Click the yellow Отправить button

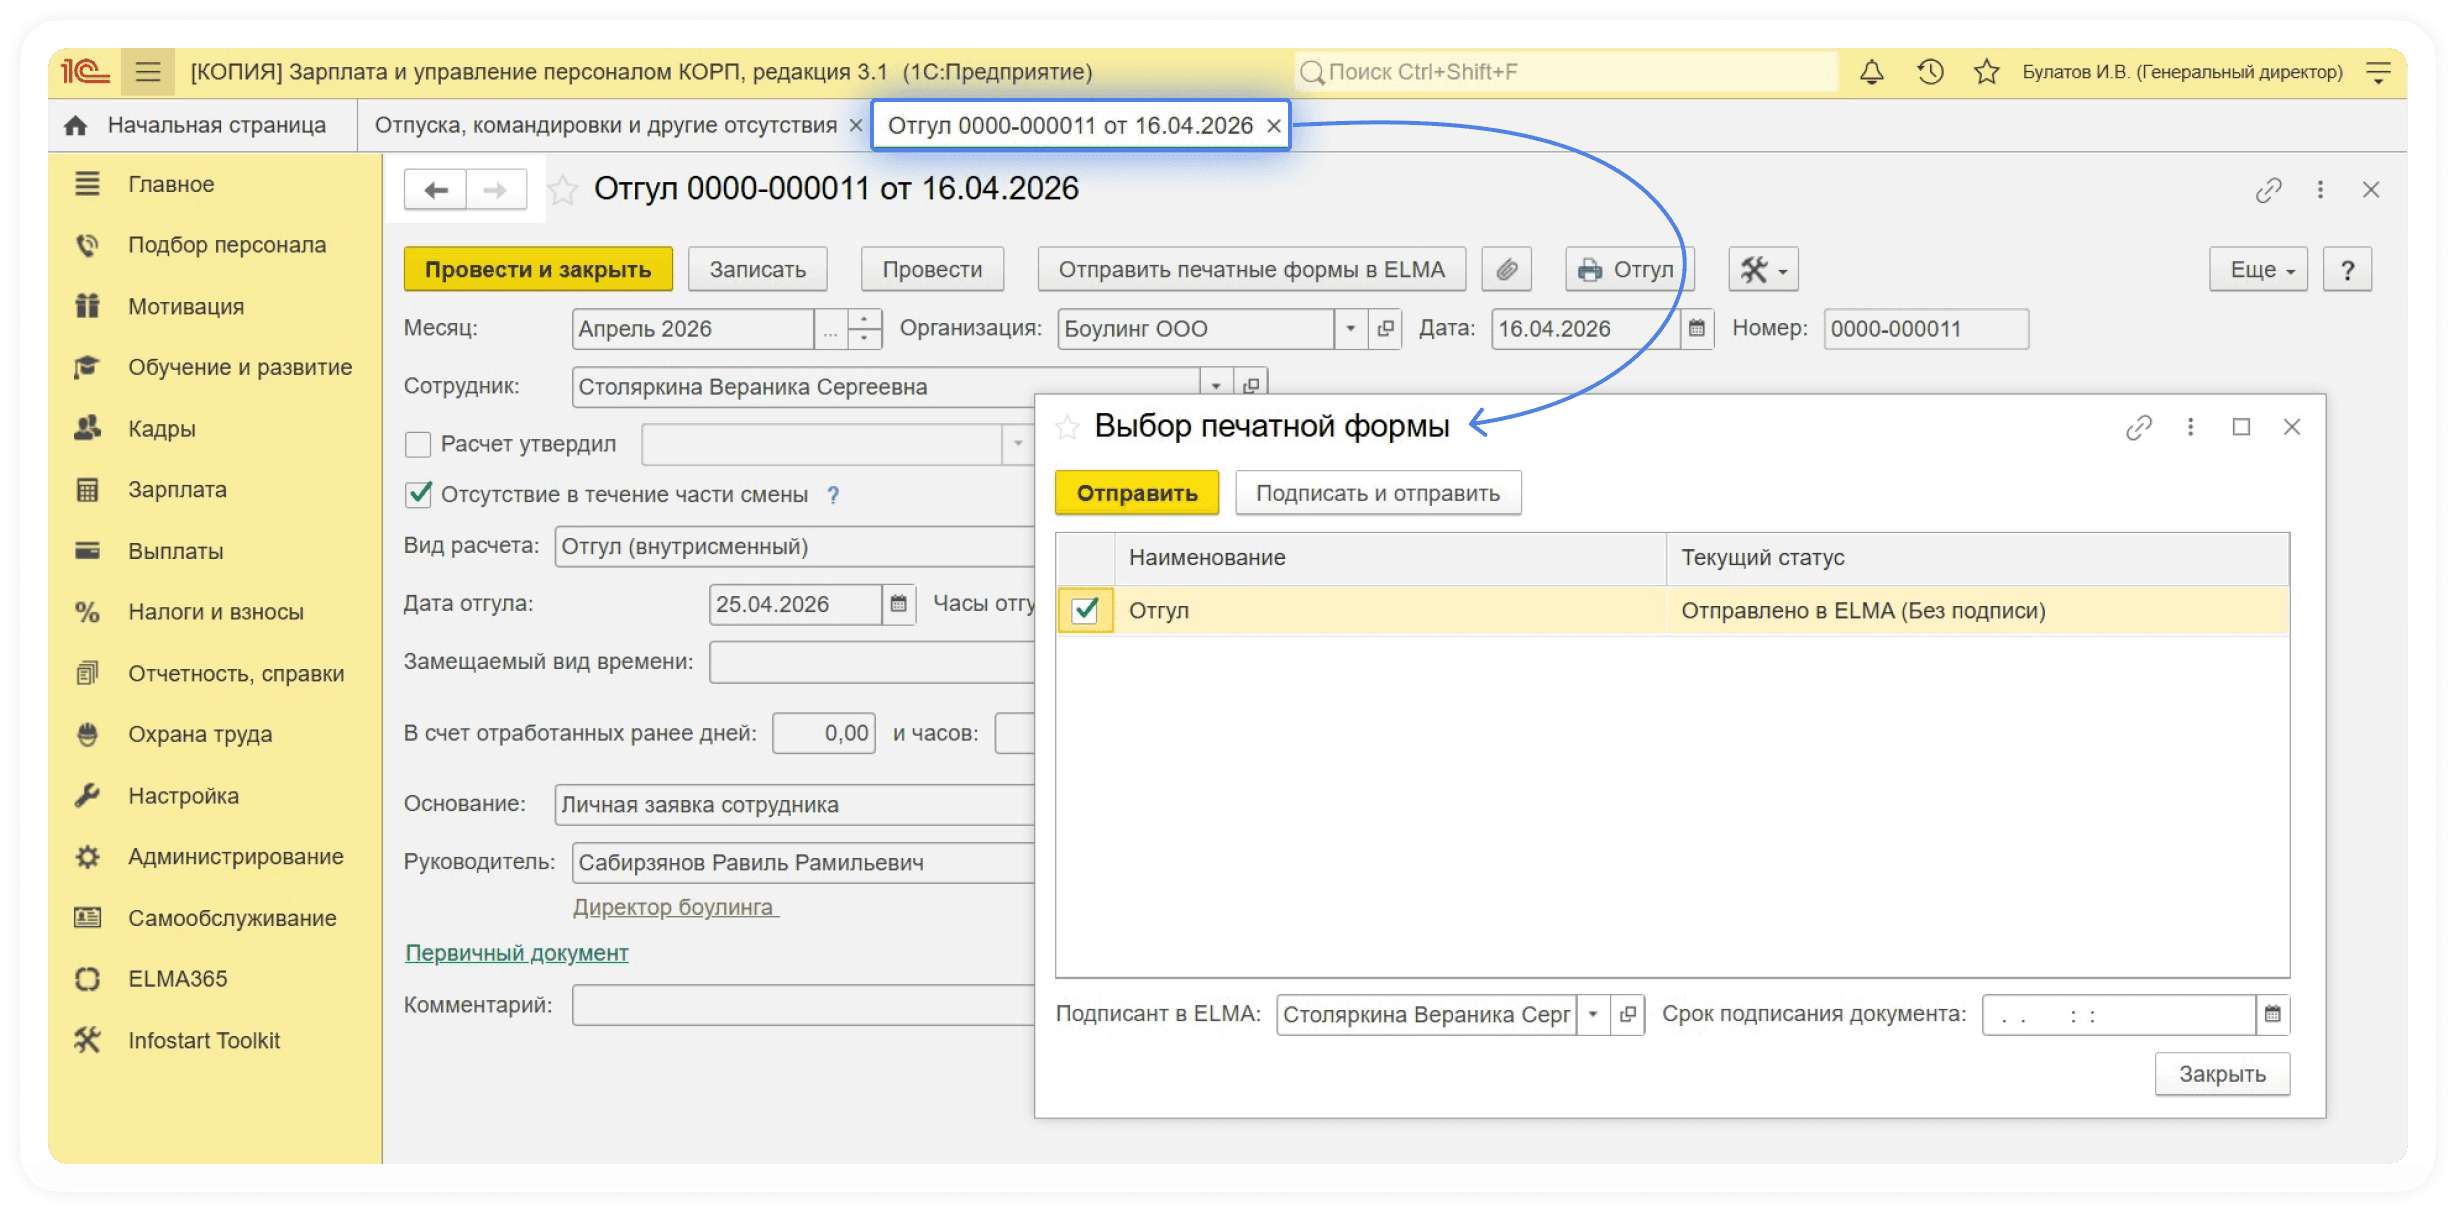pyautogui.click(x=1137, y=493)
